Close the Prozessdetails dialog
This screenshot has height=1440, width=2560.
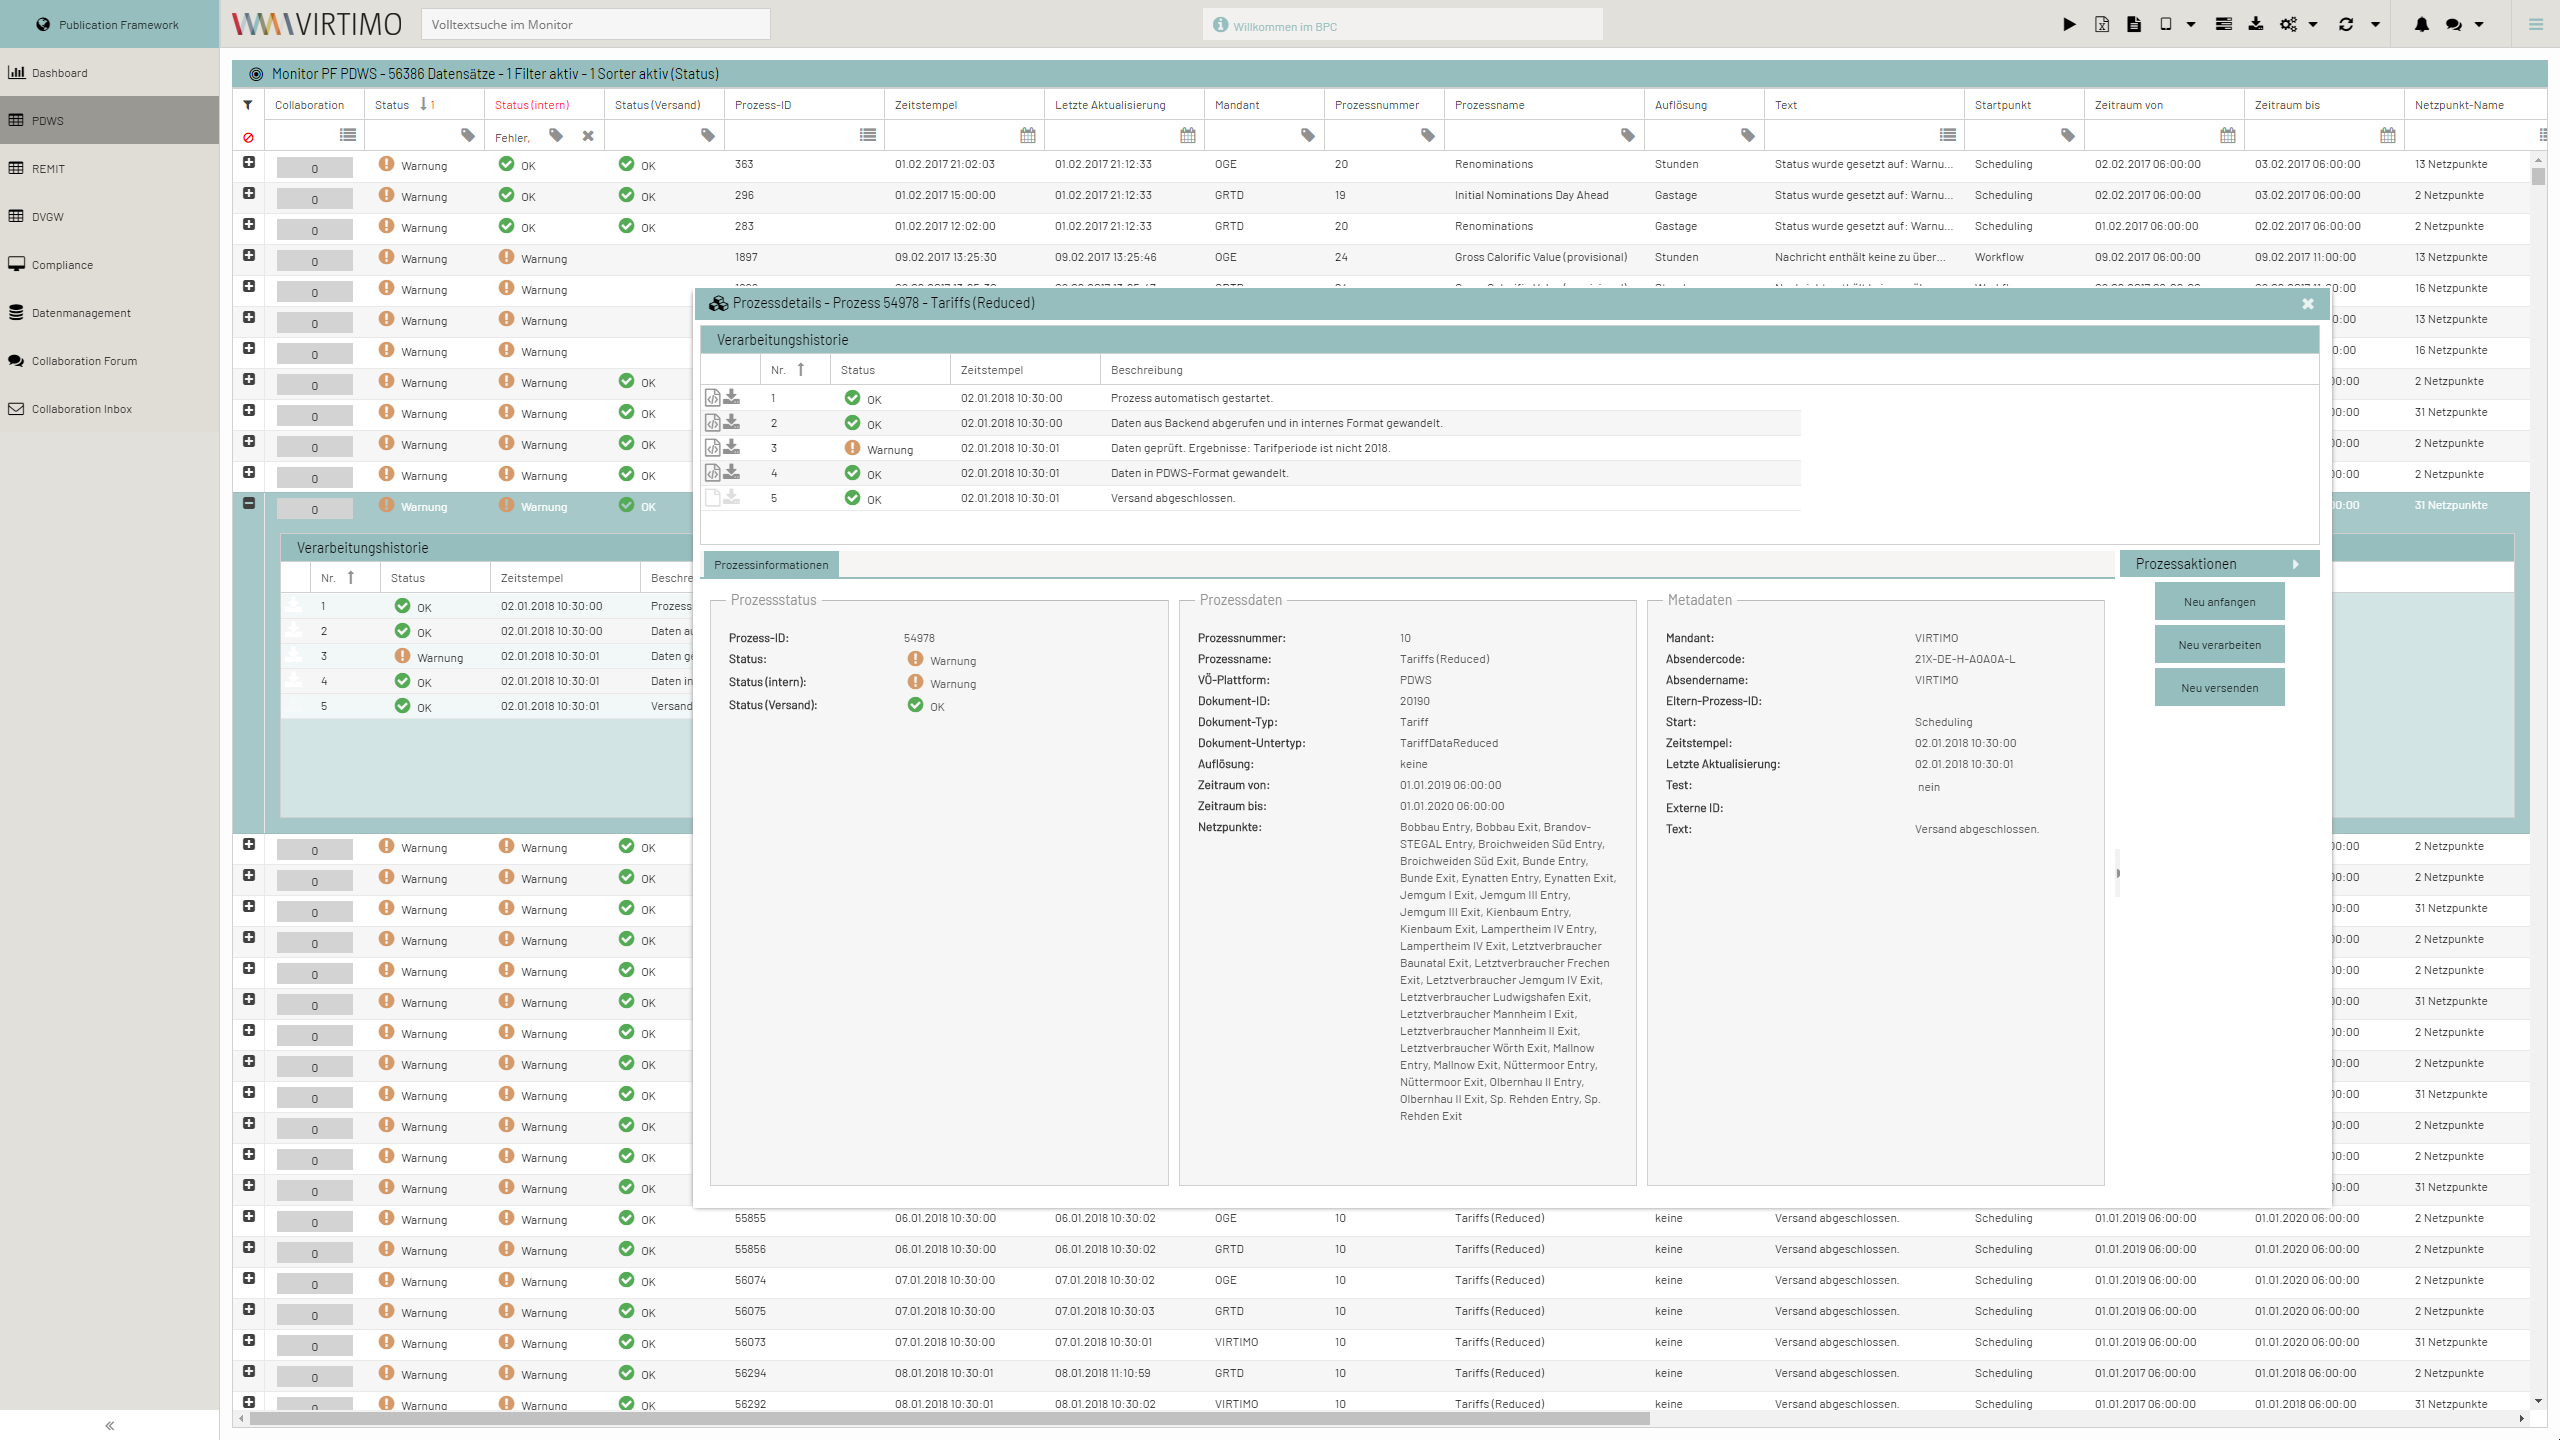click(2307, 303)
